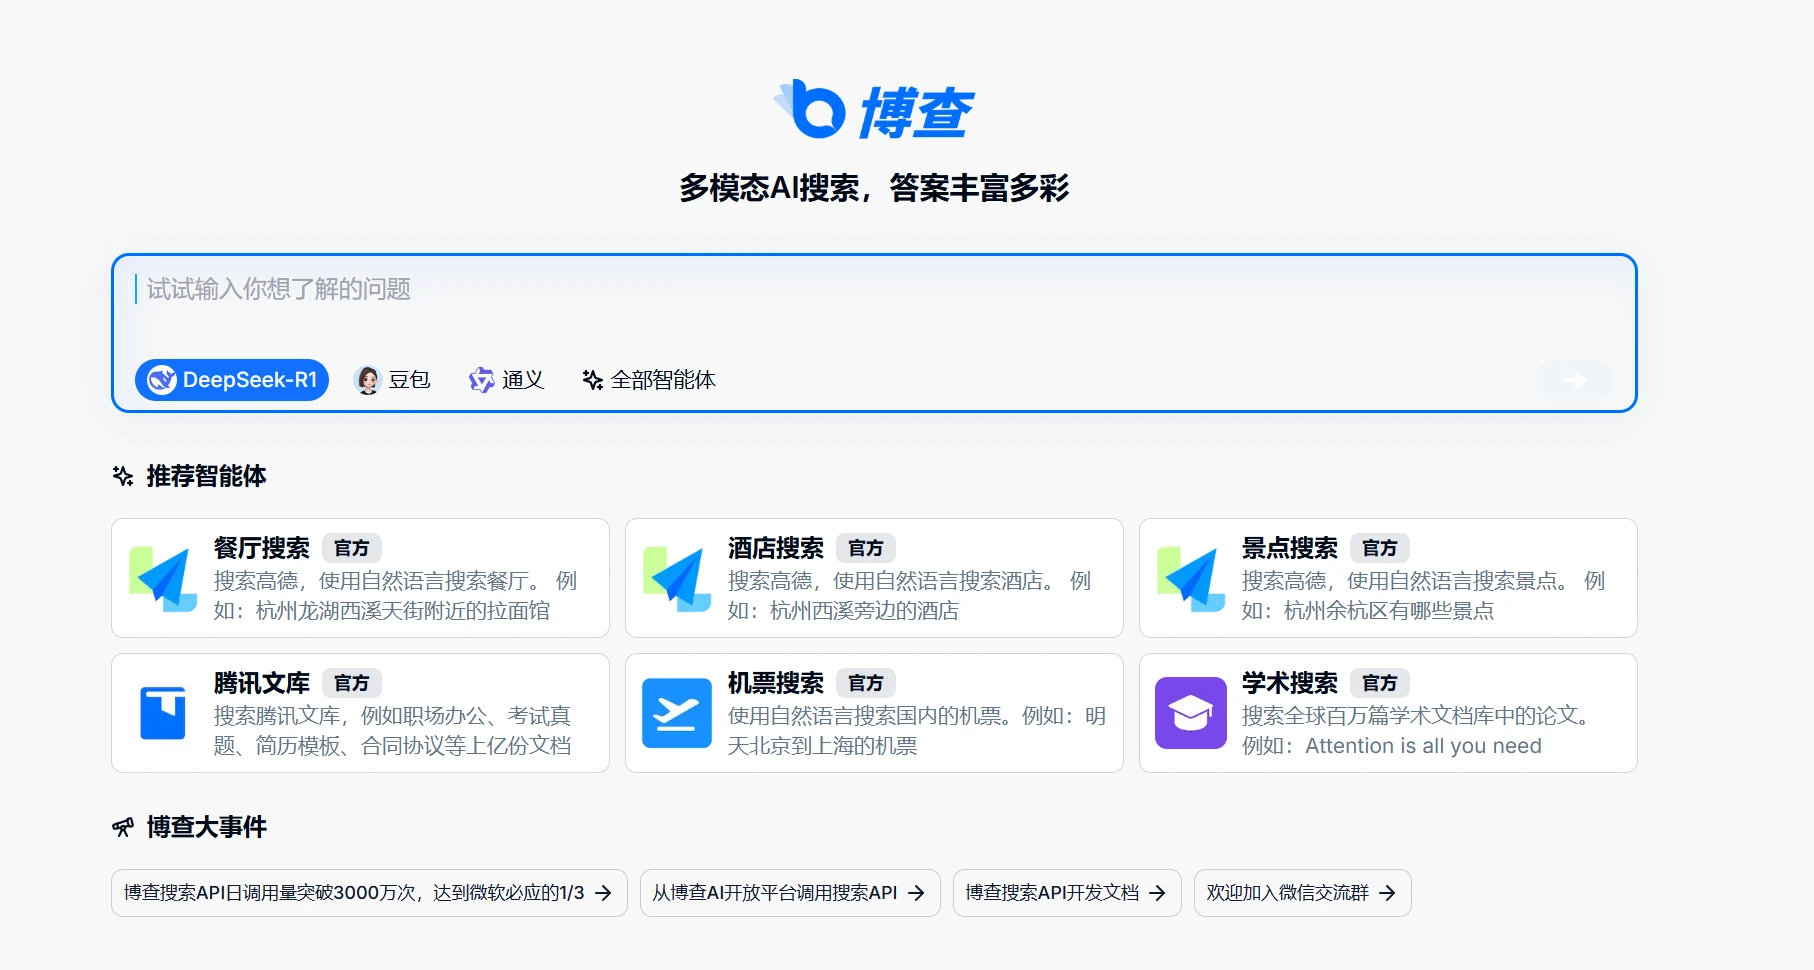
Task: Open 从博查AI开放平台调用搜索API link
Action: 789,893
